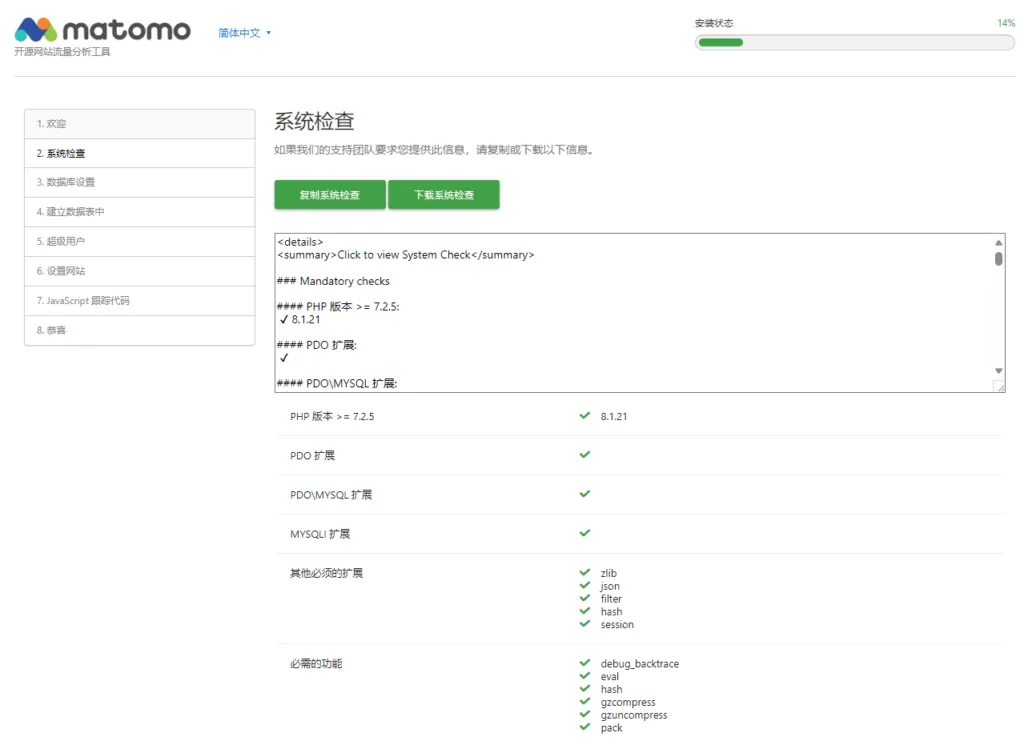Open the 简体中文 language dropdown
This screenshot has width=1024, height=737.
pos(244,33)
